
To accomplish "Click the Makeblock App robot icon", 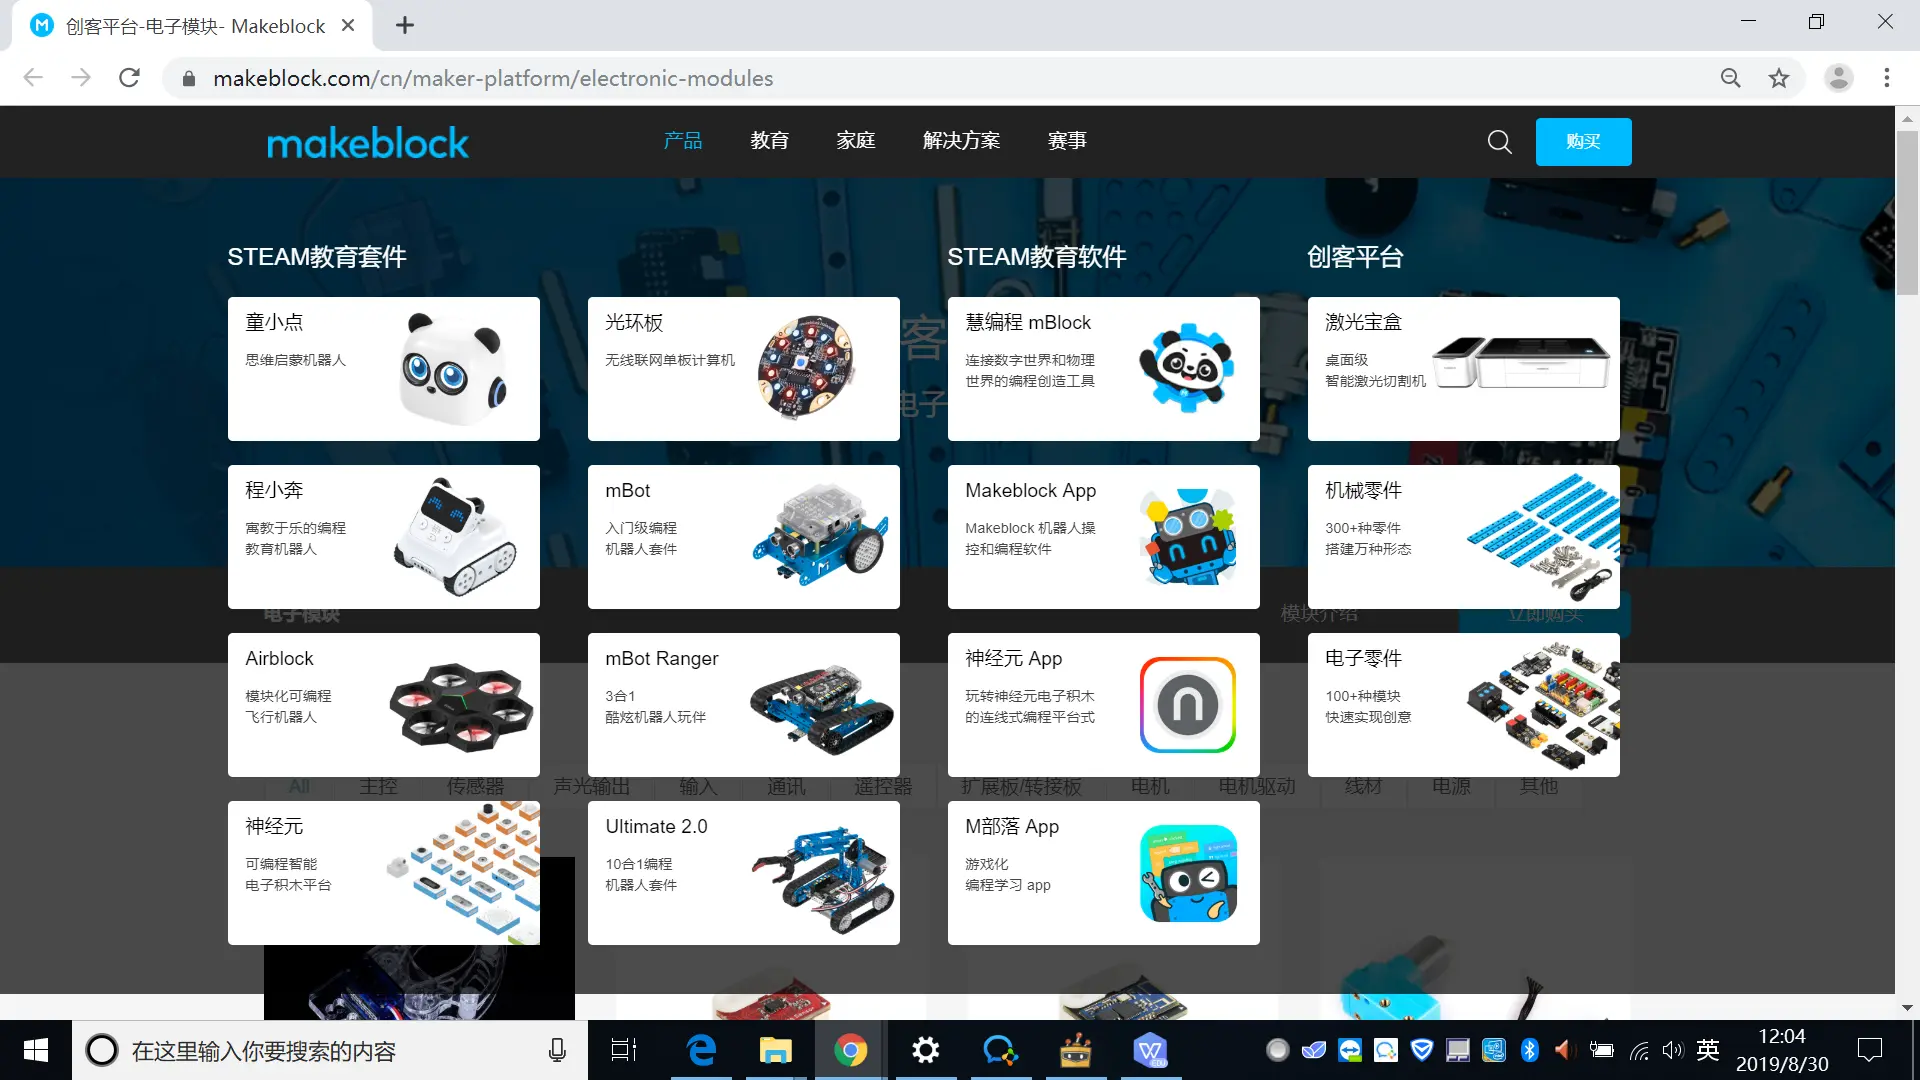I will (x=1187, y=536).
